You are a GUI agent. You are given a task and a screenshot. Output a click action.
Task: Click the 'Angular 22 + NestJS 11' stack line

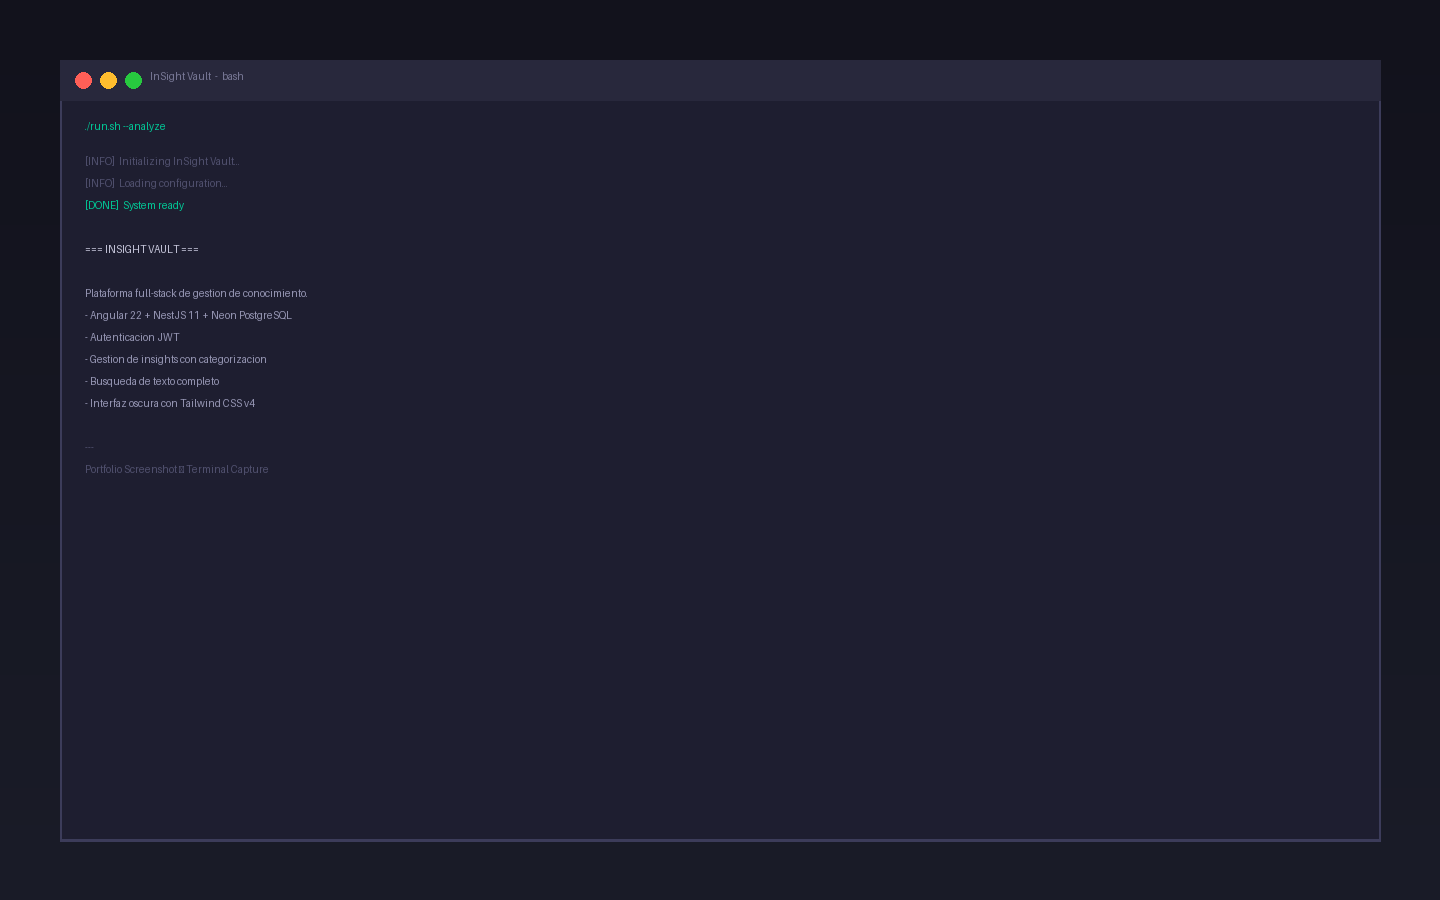pos(188,315)
